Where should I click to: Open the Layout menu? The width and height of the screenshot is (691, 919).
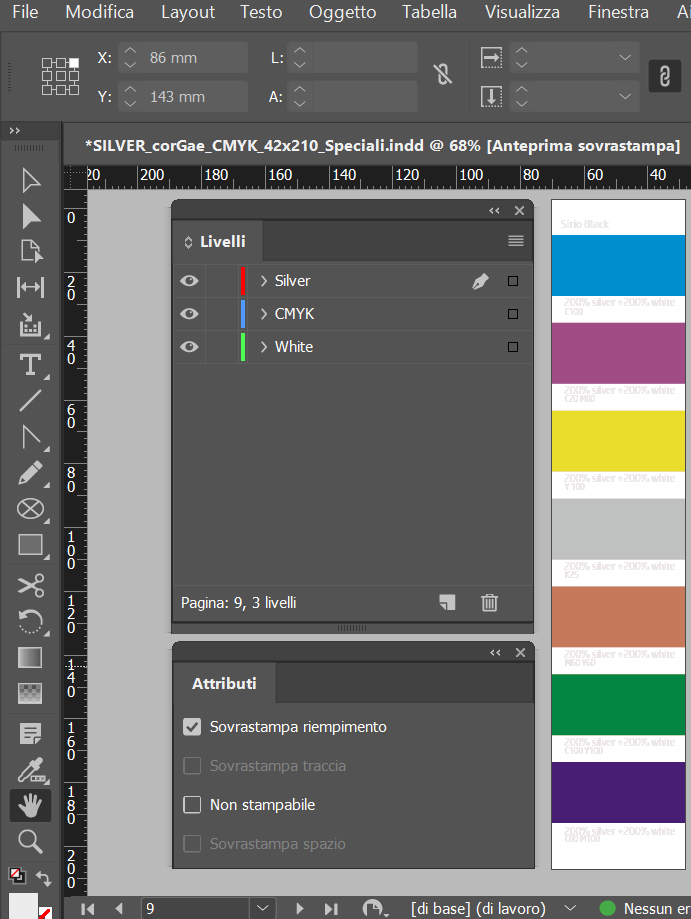click(188, 12)
